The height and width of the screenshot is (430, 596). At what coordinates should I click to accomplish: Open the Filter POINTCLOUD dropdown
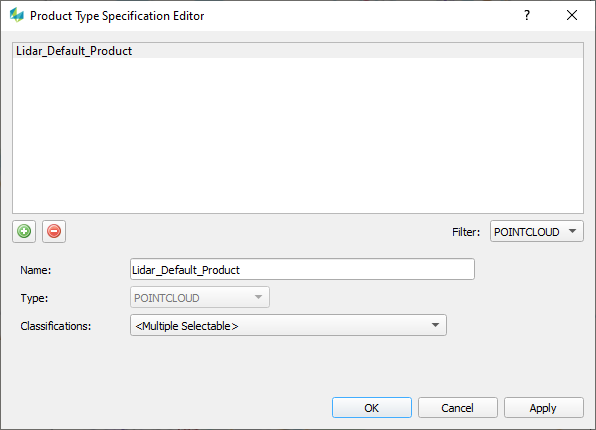point(536,231)
